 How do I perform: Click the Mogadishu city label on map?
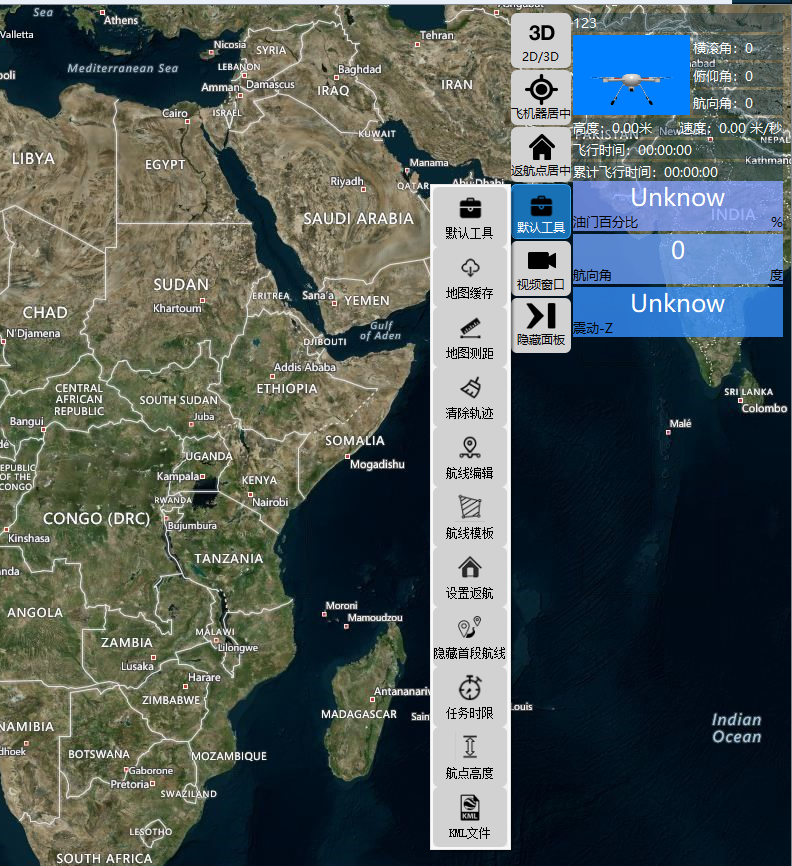coord(377,464)
